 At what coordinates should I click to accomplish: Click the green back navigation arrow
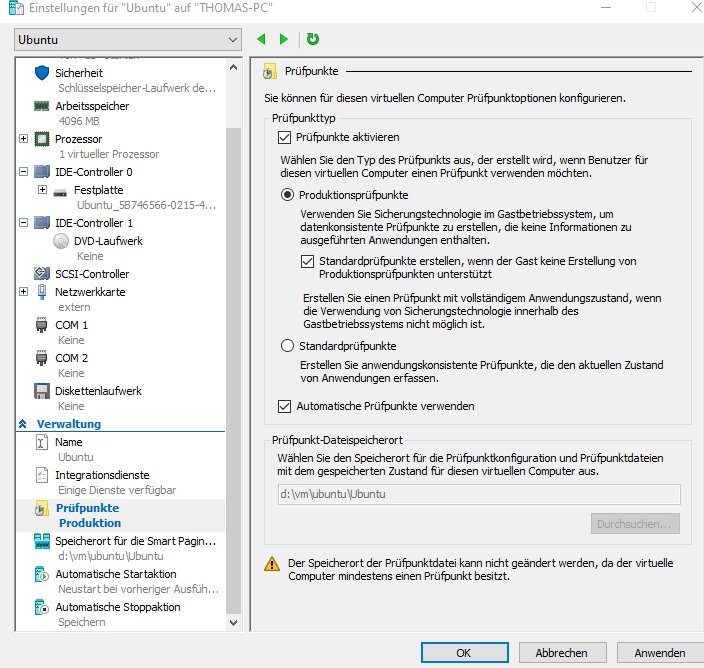click(x=262, y=39)
